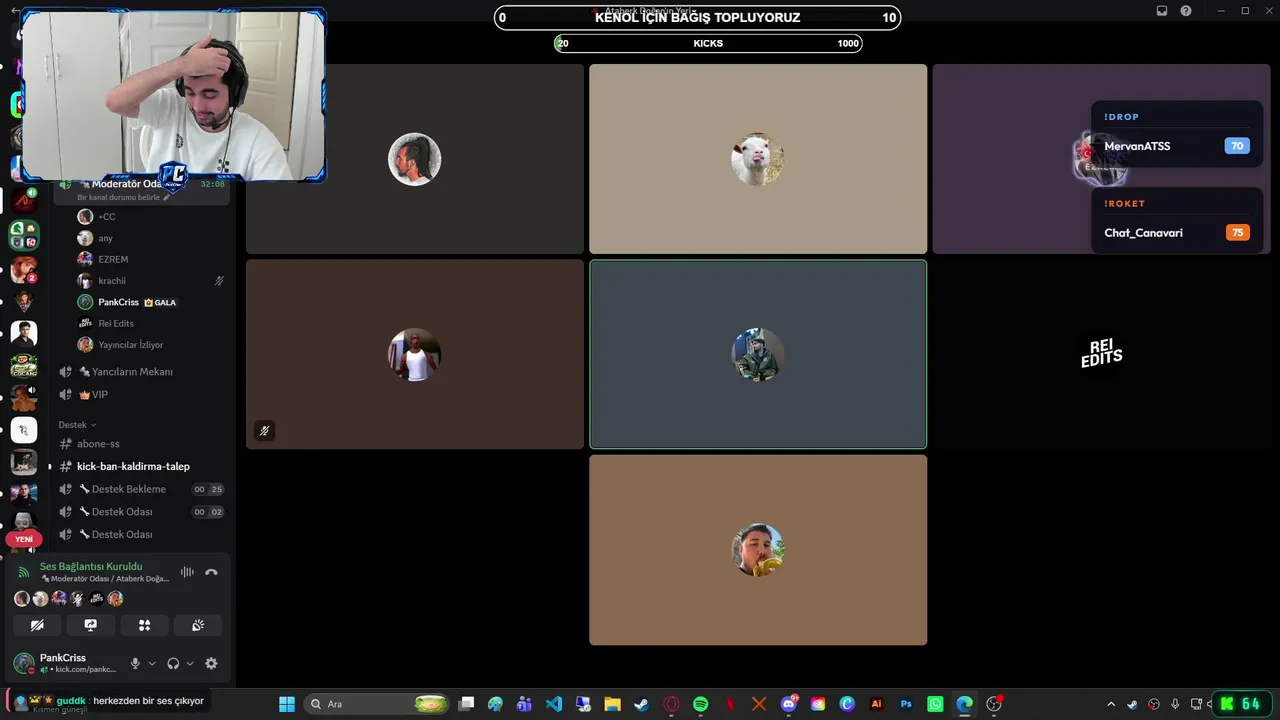Image resolution: width=1280 pixels, height=720 pixels.
Task: Collapse the Destek category
Action: click(x=77, y=425)
